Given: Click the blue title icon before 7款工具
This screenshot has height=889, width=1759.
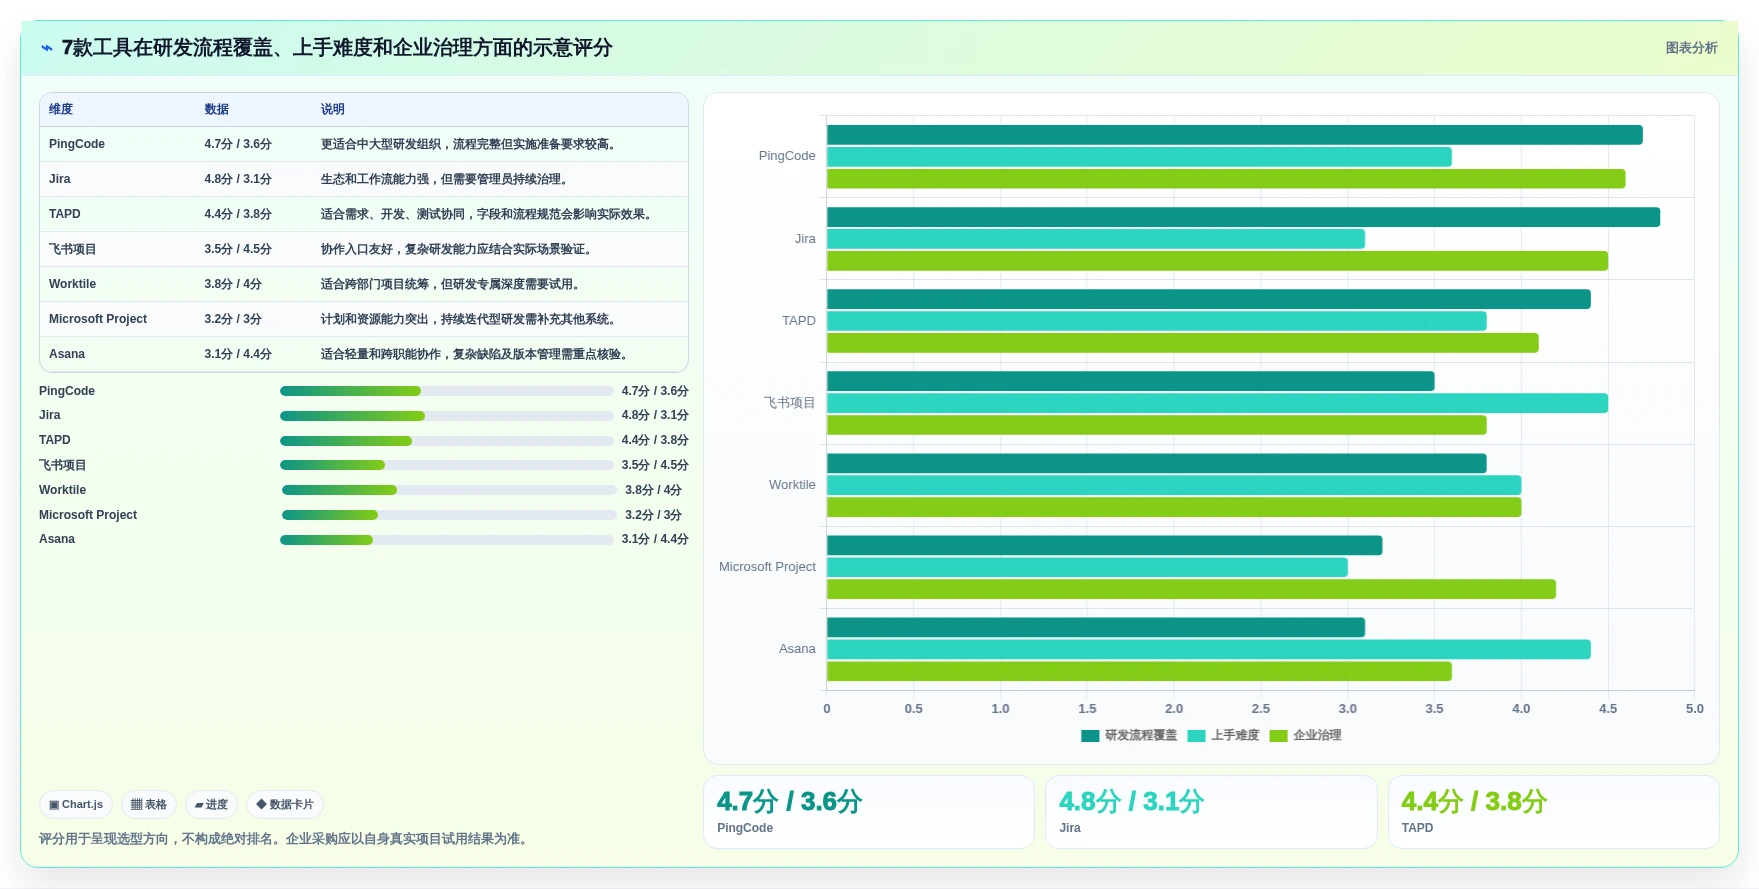Looking at the screenshot, I should [x=46, y=48].
